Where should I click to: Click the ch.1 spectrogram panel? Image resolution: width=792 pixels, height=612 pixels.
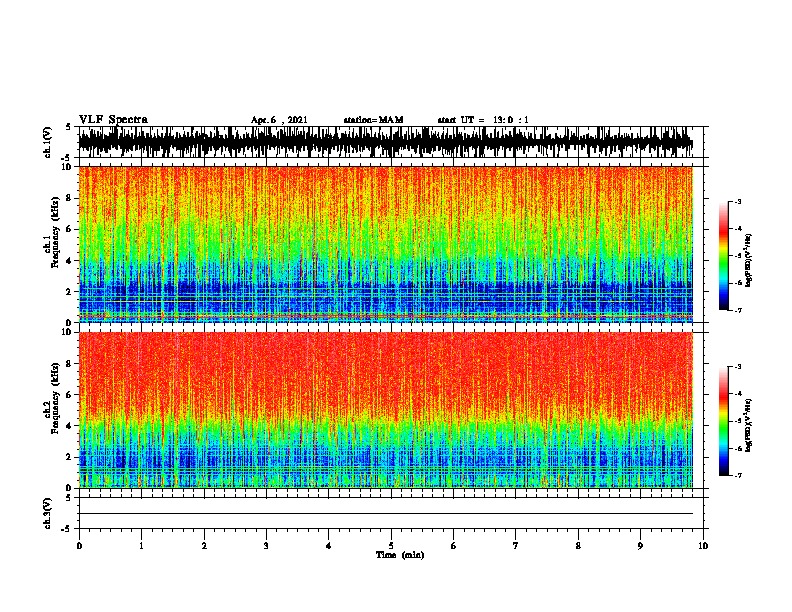385,244
